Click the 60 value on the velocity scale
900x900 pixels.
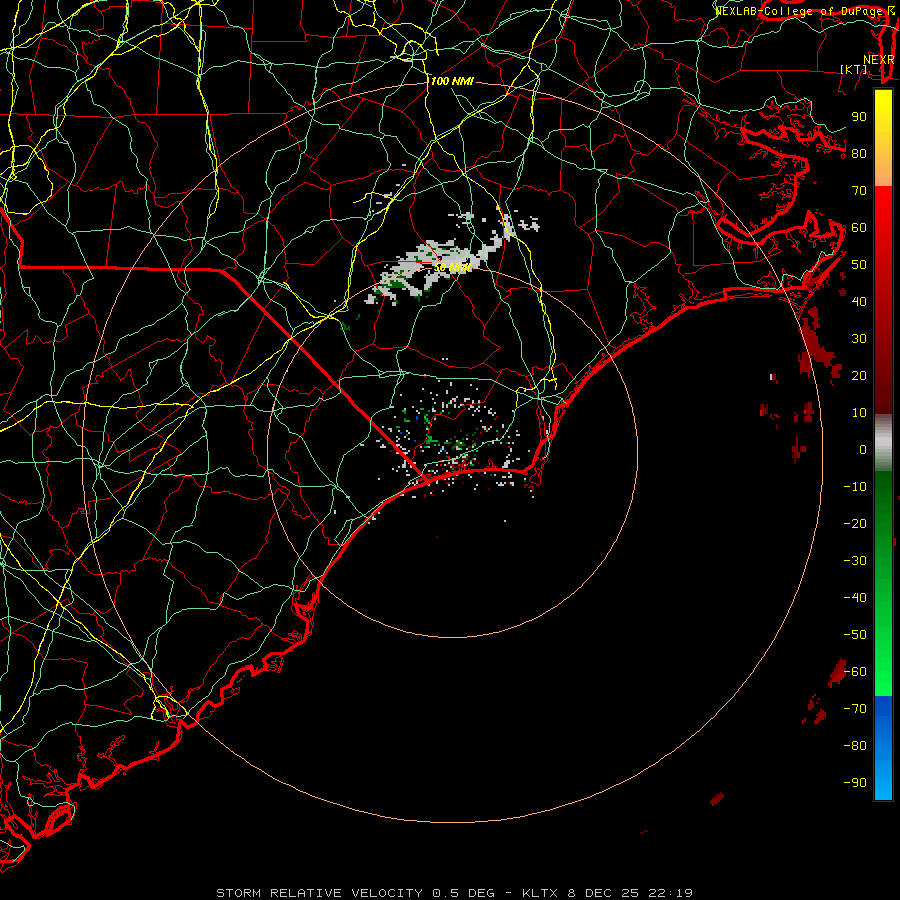pos(859,227)
